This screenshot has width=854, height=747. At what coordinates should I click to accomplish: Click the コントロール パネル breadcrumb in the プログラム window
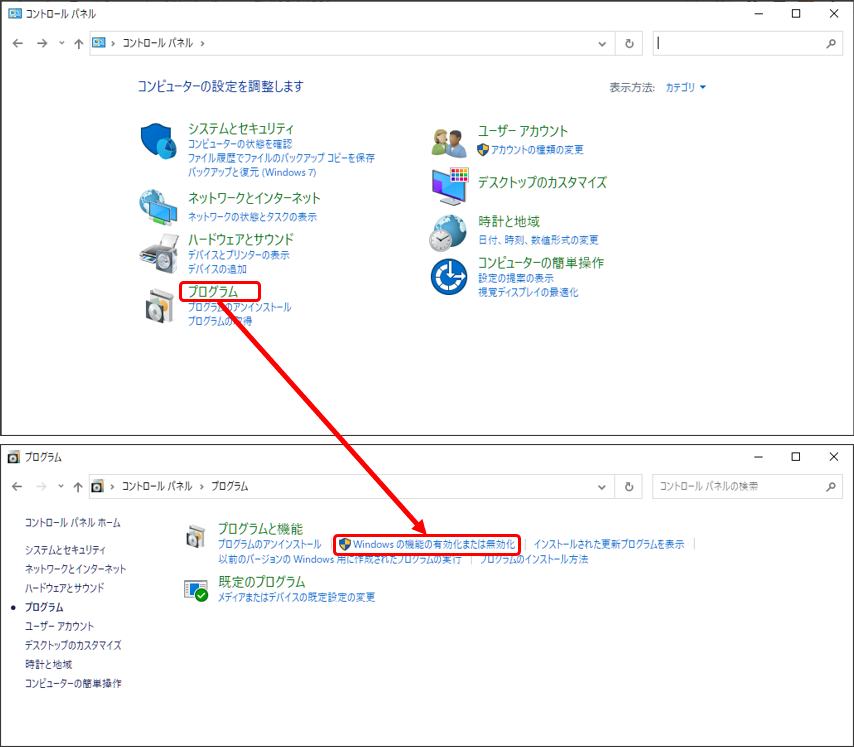[x=157, y=486]
